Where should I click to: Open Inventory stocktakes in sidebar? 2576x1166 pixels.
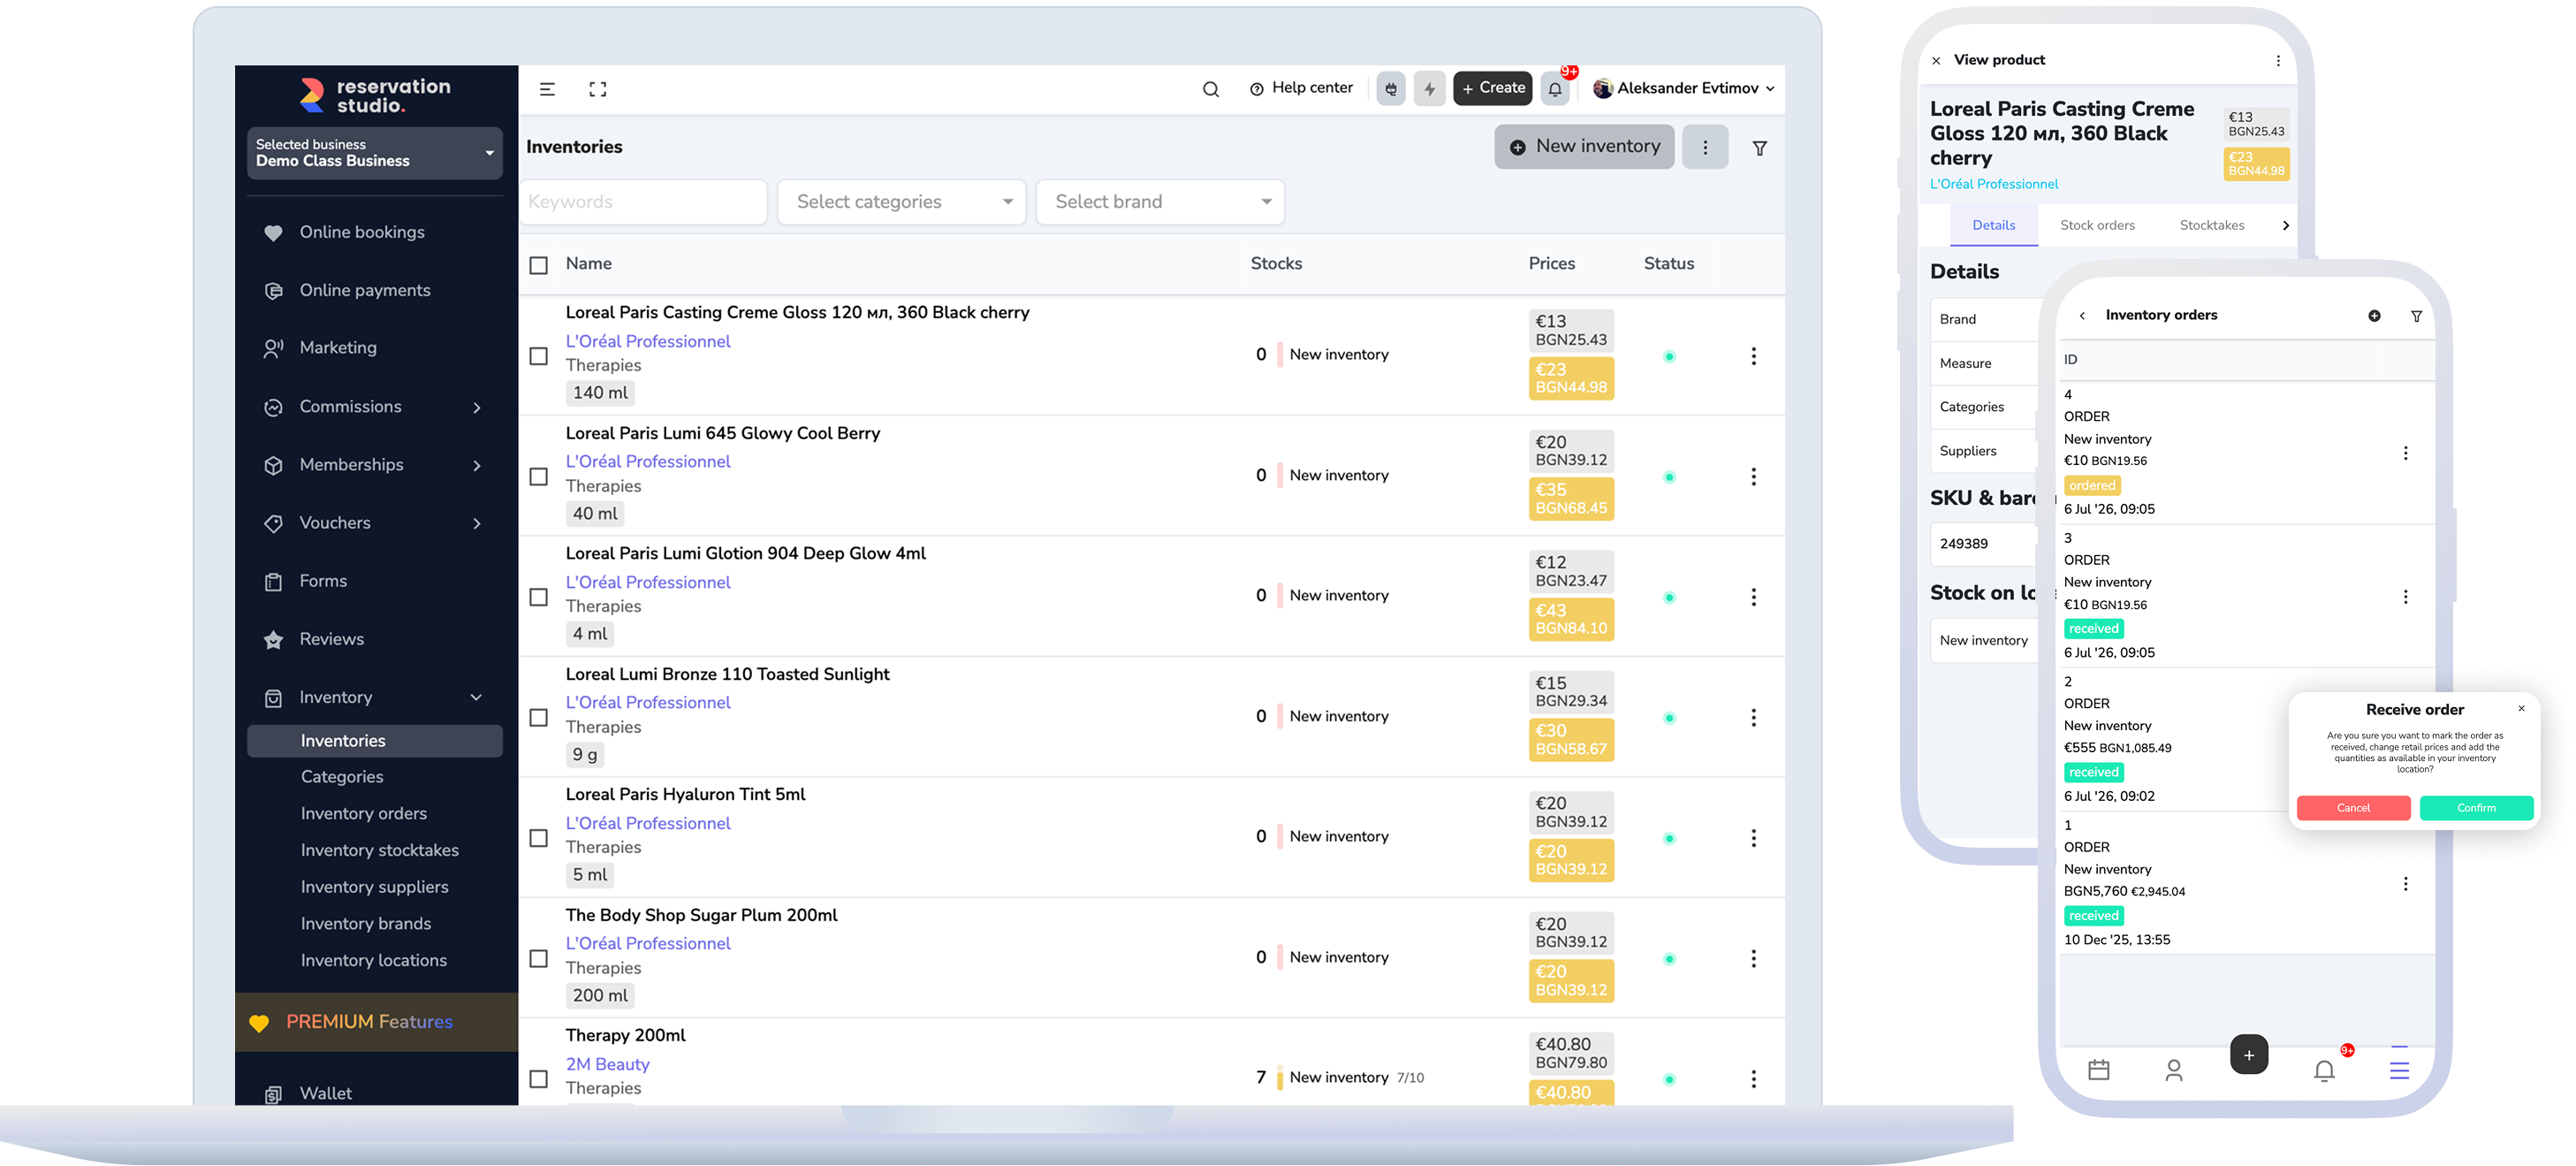pyautogui.click(x=380, y=851)
